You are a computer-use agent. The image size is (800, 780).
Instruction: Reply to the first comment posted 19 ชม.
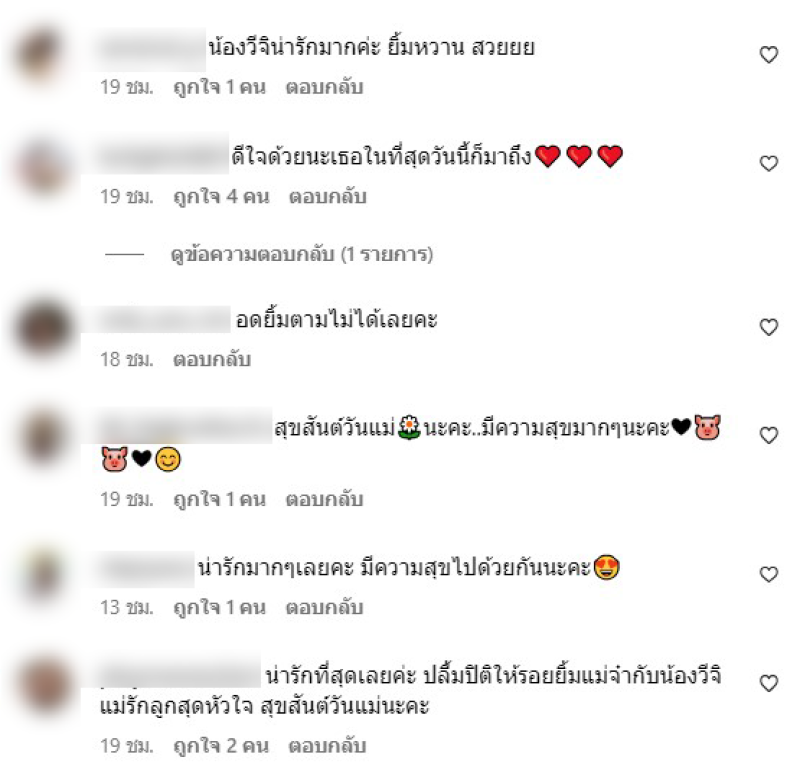pyautogui.click(x=324, y=87)
